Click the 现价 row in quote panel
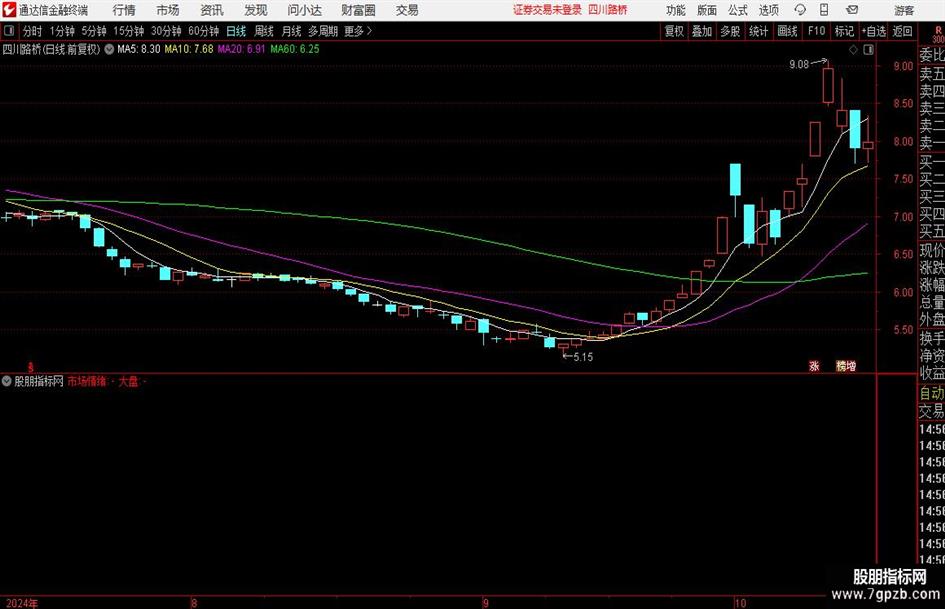 point(931,250)
